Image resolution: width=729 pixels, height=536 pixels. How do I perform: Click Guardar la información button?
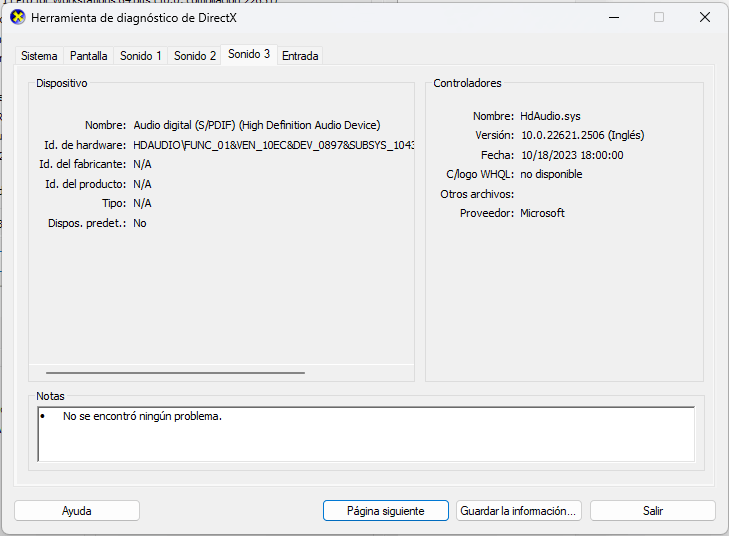[518, 511]
